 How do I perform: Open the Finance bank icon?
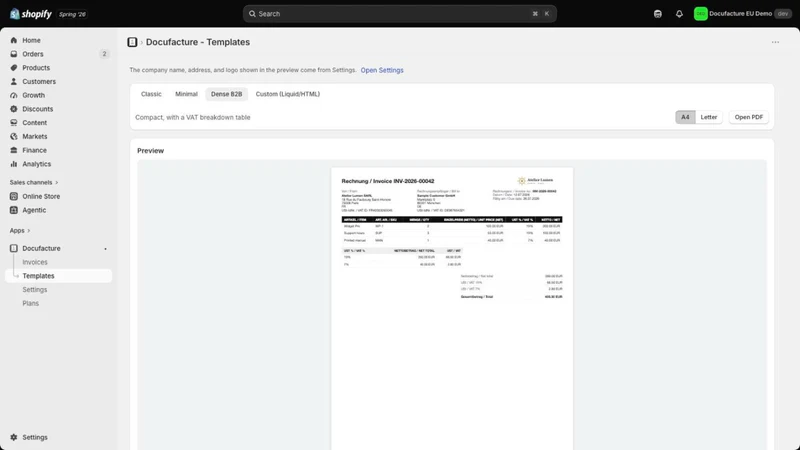[14, 150]
